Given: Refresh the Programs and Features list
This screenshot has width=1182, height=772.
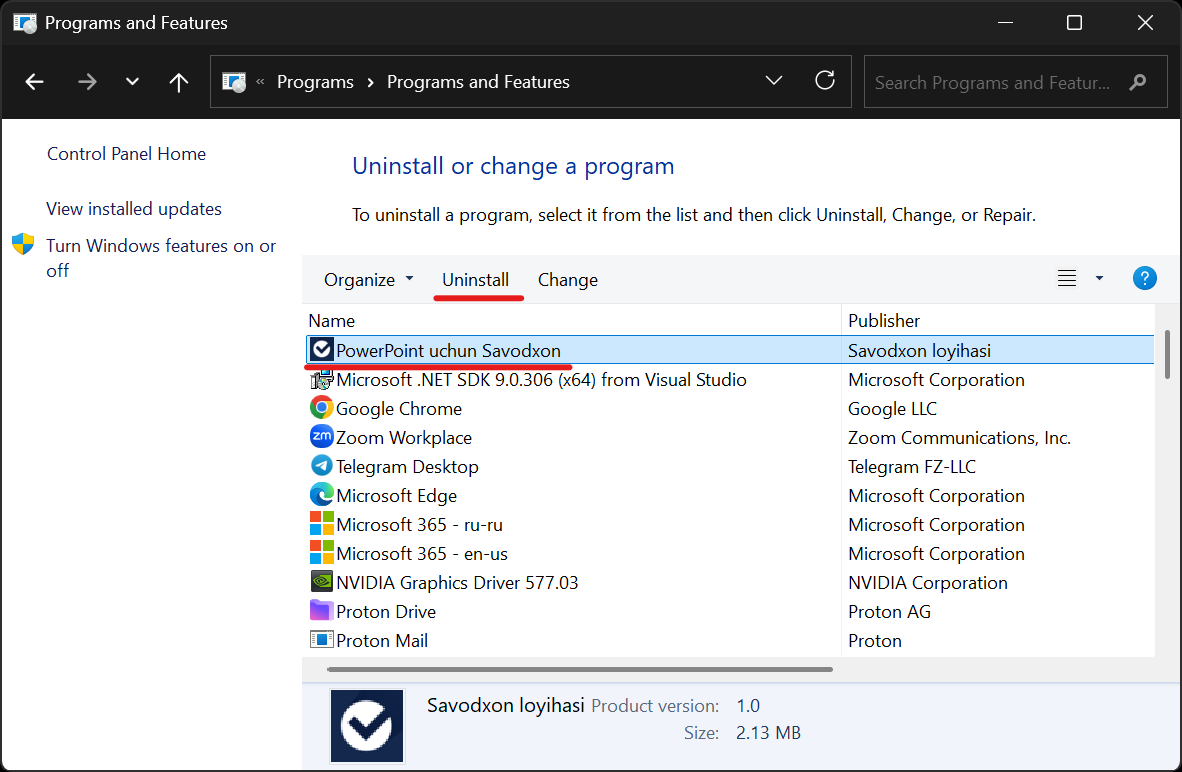Looking at the screenshot, I should [825, 81].
